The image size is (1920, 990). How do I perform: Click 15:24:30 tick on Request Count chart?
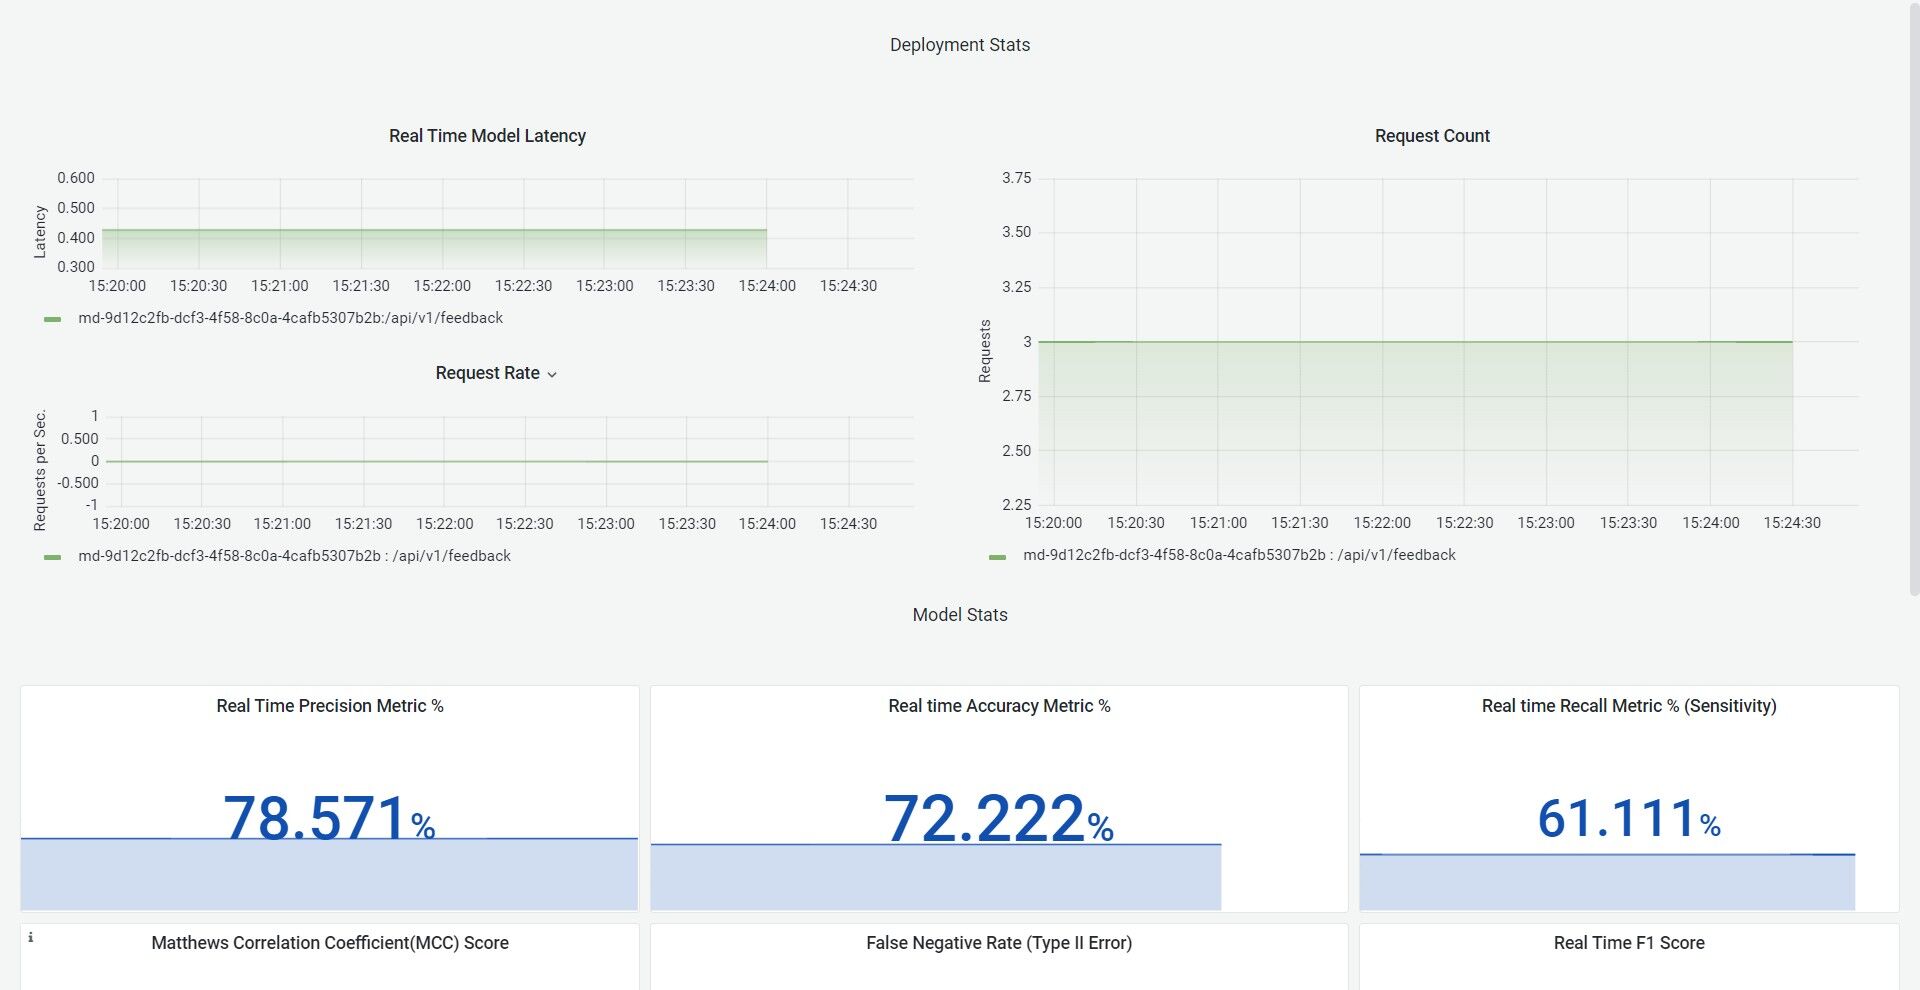(1792, 523)
